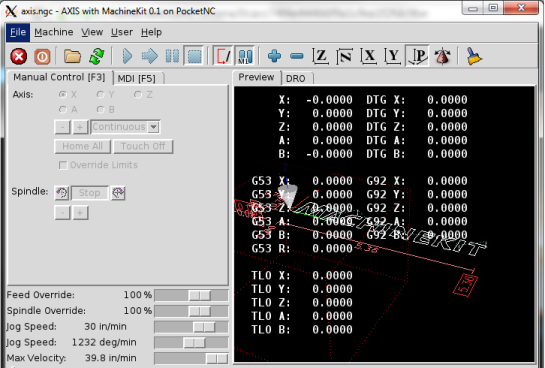
Task: Open the View menu
Action: 92,32
